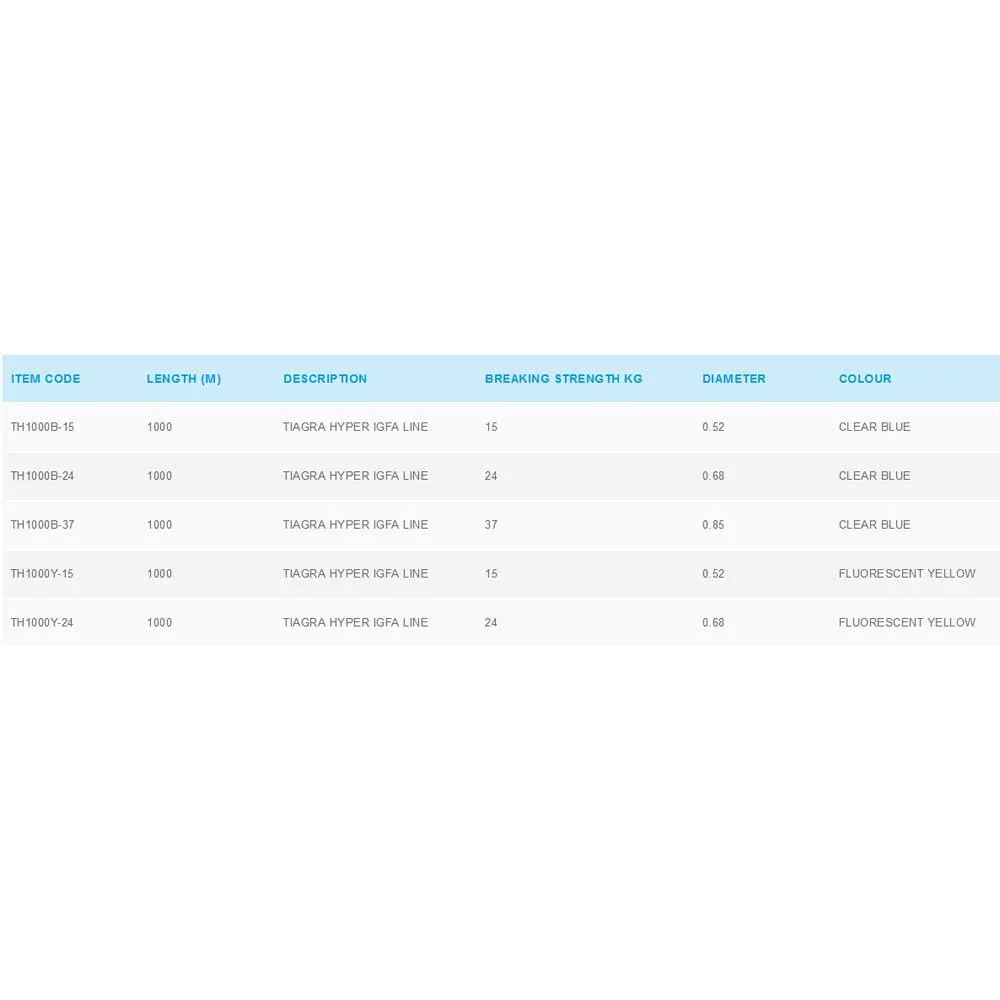The width and height of the screenshot is (1000, 1000).
Task: Select the 0.52 diameter in TH1000Y-15 row
Action: click(713, 574)
